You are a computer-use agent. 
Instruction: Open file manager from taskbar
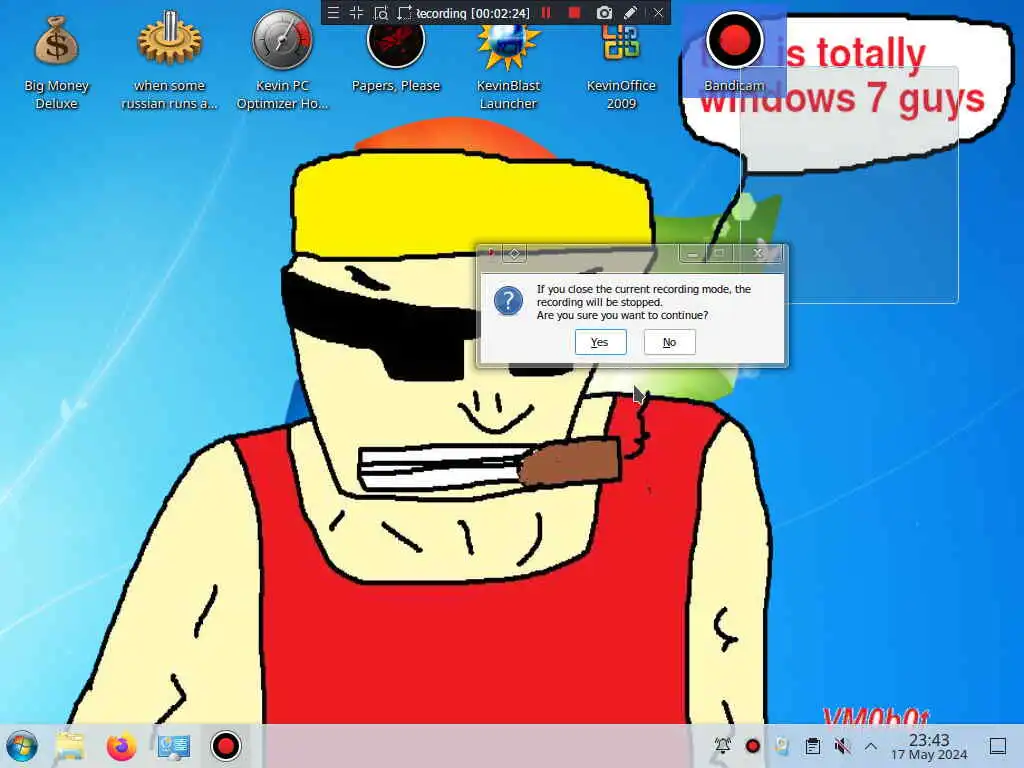[x=70, y=746]
